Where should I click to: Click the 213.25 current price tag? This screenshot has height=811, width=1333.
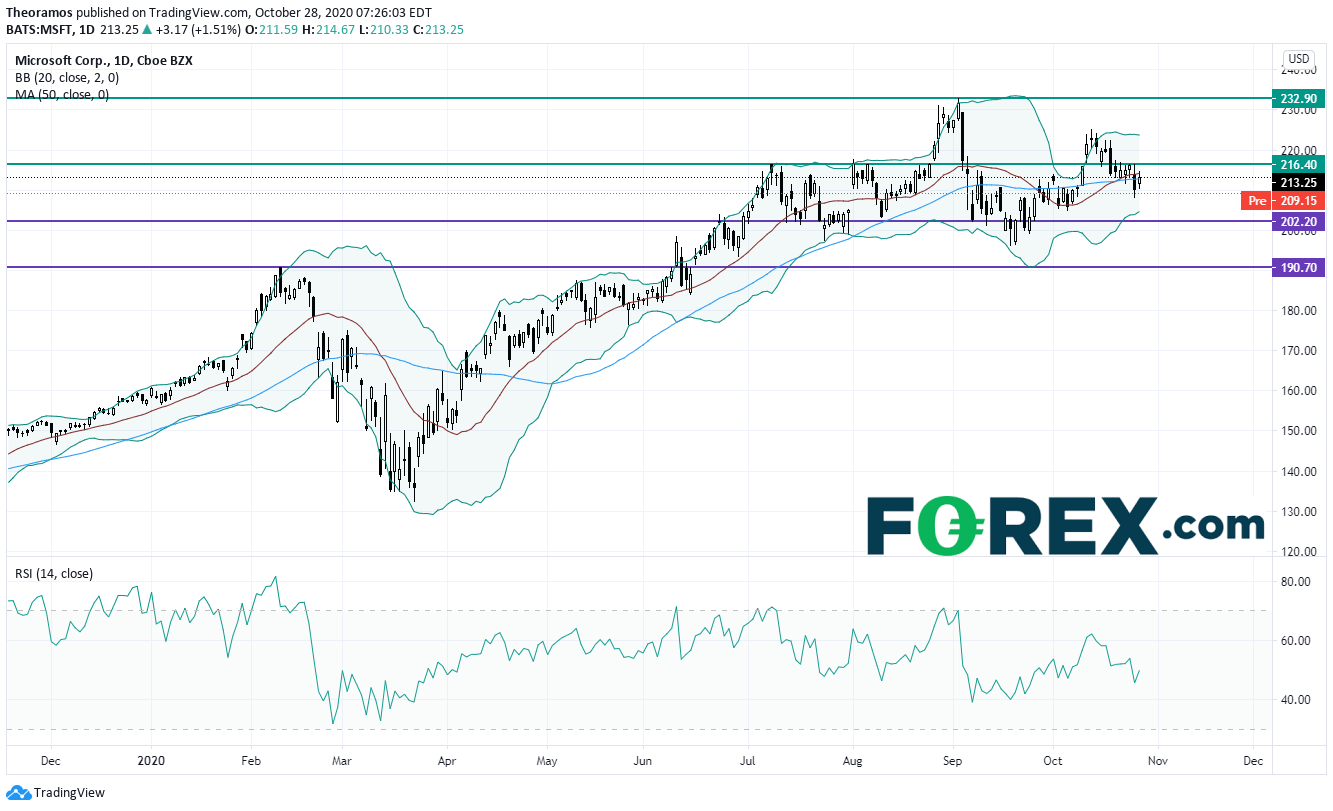(x=1299, y=182)
